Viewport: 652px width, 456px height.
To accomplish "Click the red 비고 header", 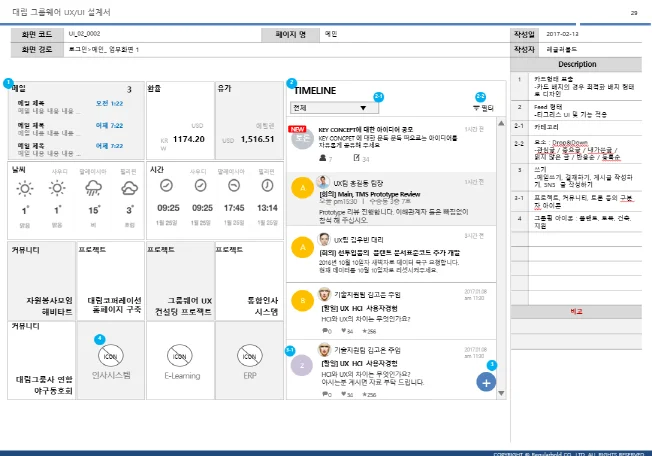I will coord(576,311).
